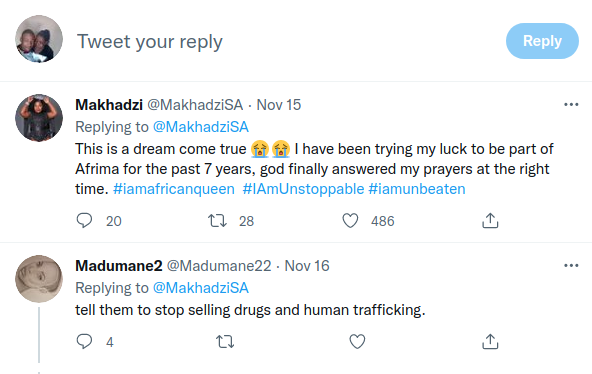This screenshot has width=592, height=374.
Task: Open the #IAmUnstoppable hashtag
Action: click(303, 189)
